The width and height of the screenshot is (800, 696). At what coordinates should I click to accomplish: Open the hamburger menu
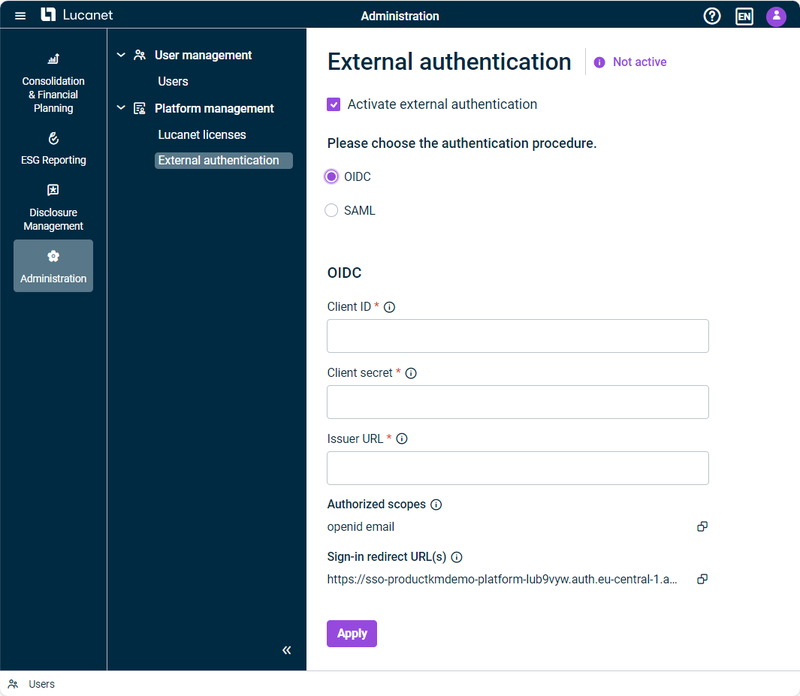pos(20,15)
